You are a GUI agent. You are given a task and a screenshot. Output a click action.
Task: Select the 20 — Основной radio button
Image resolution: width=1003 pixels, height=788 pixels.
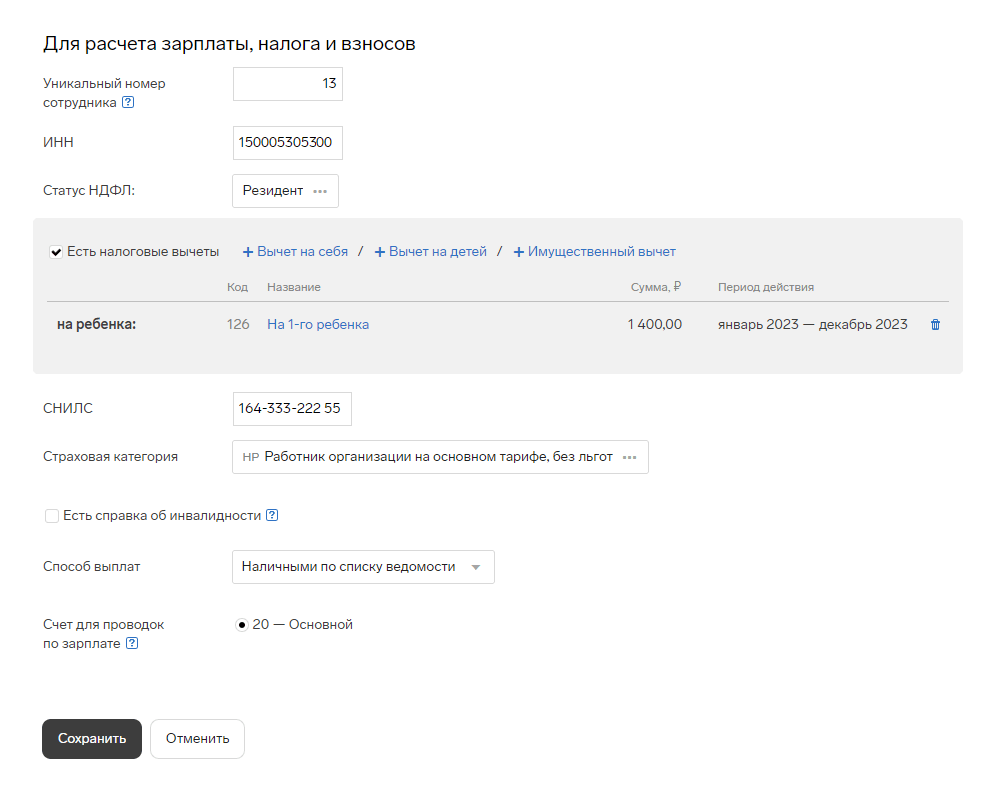(241, 625)
